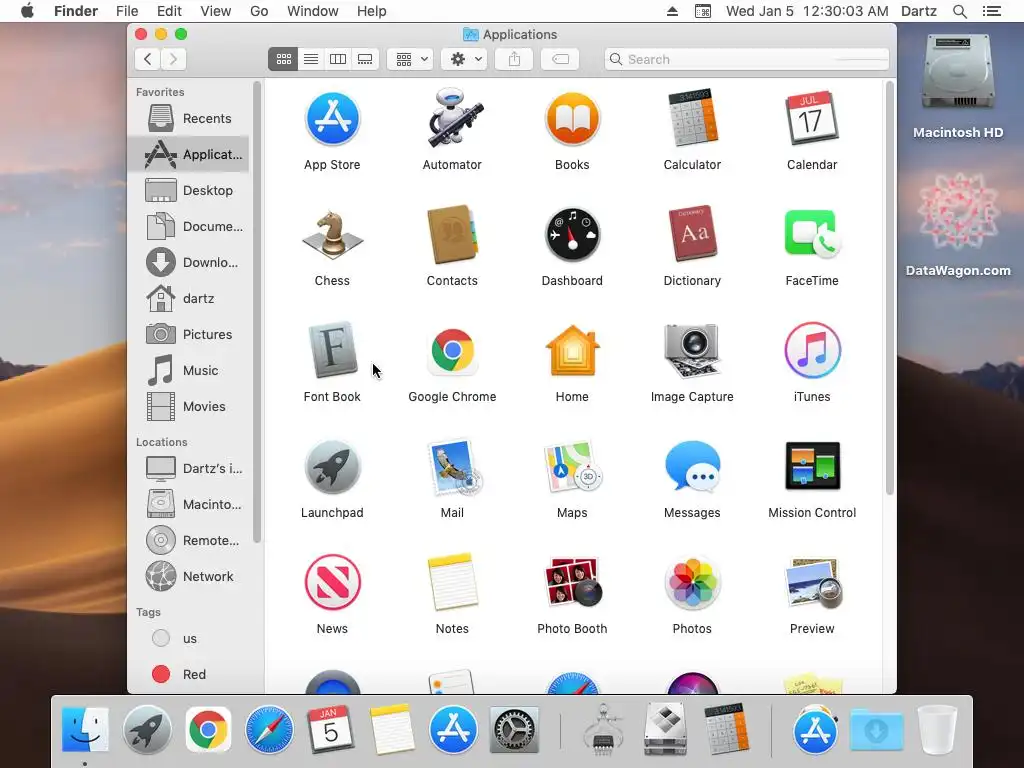Open the Apple menu
The image size is (1024, 768).
pos(27,11)
